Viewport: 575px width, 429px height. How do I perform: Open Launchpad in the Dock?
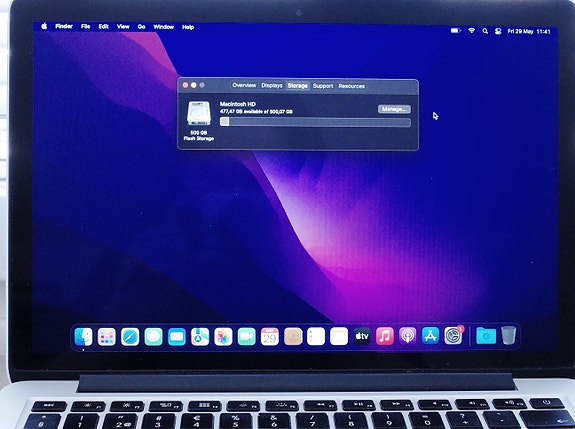107,337
